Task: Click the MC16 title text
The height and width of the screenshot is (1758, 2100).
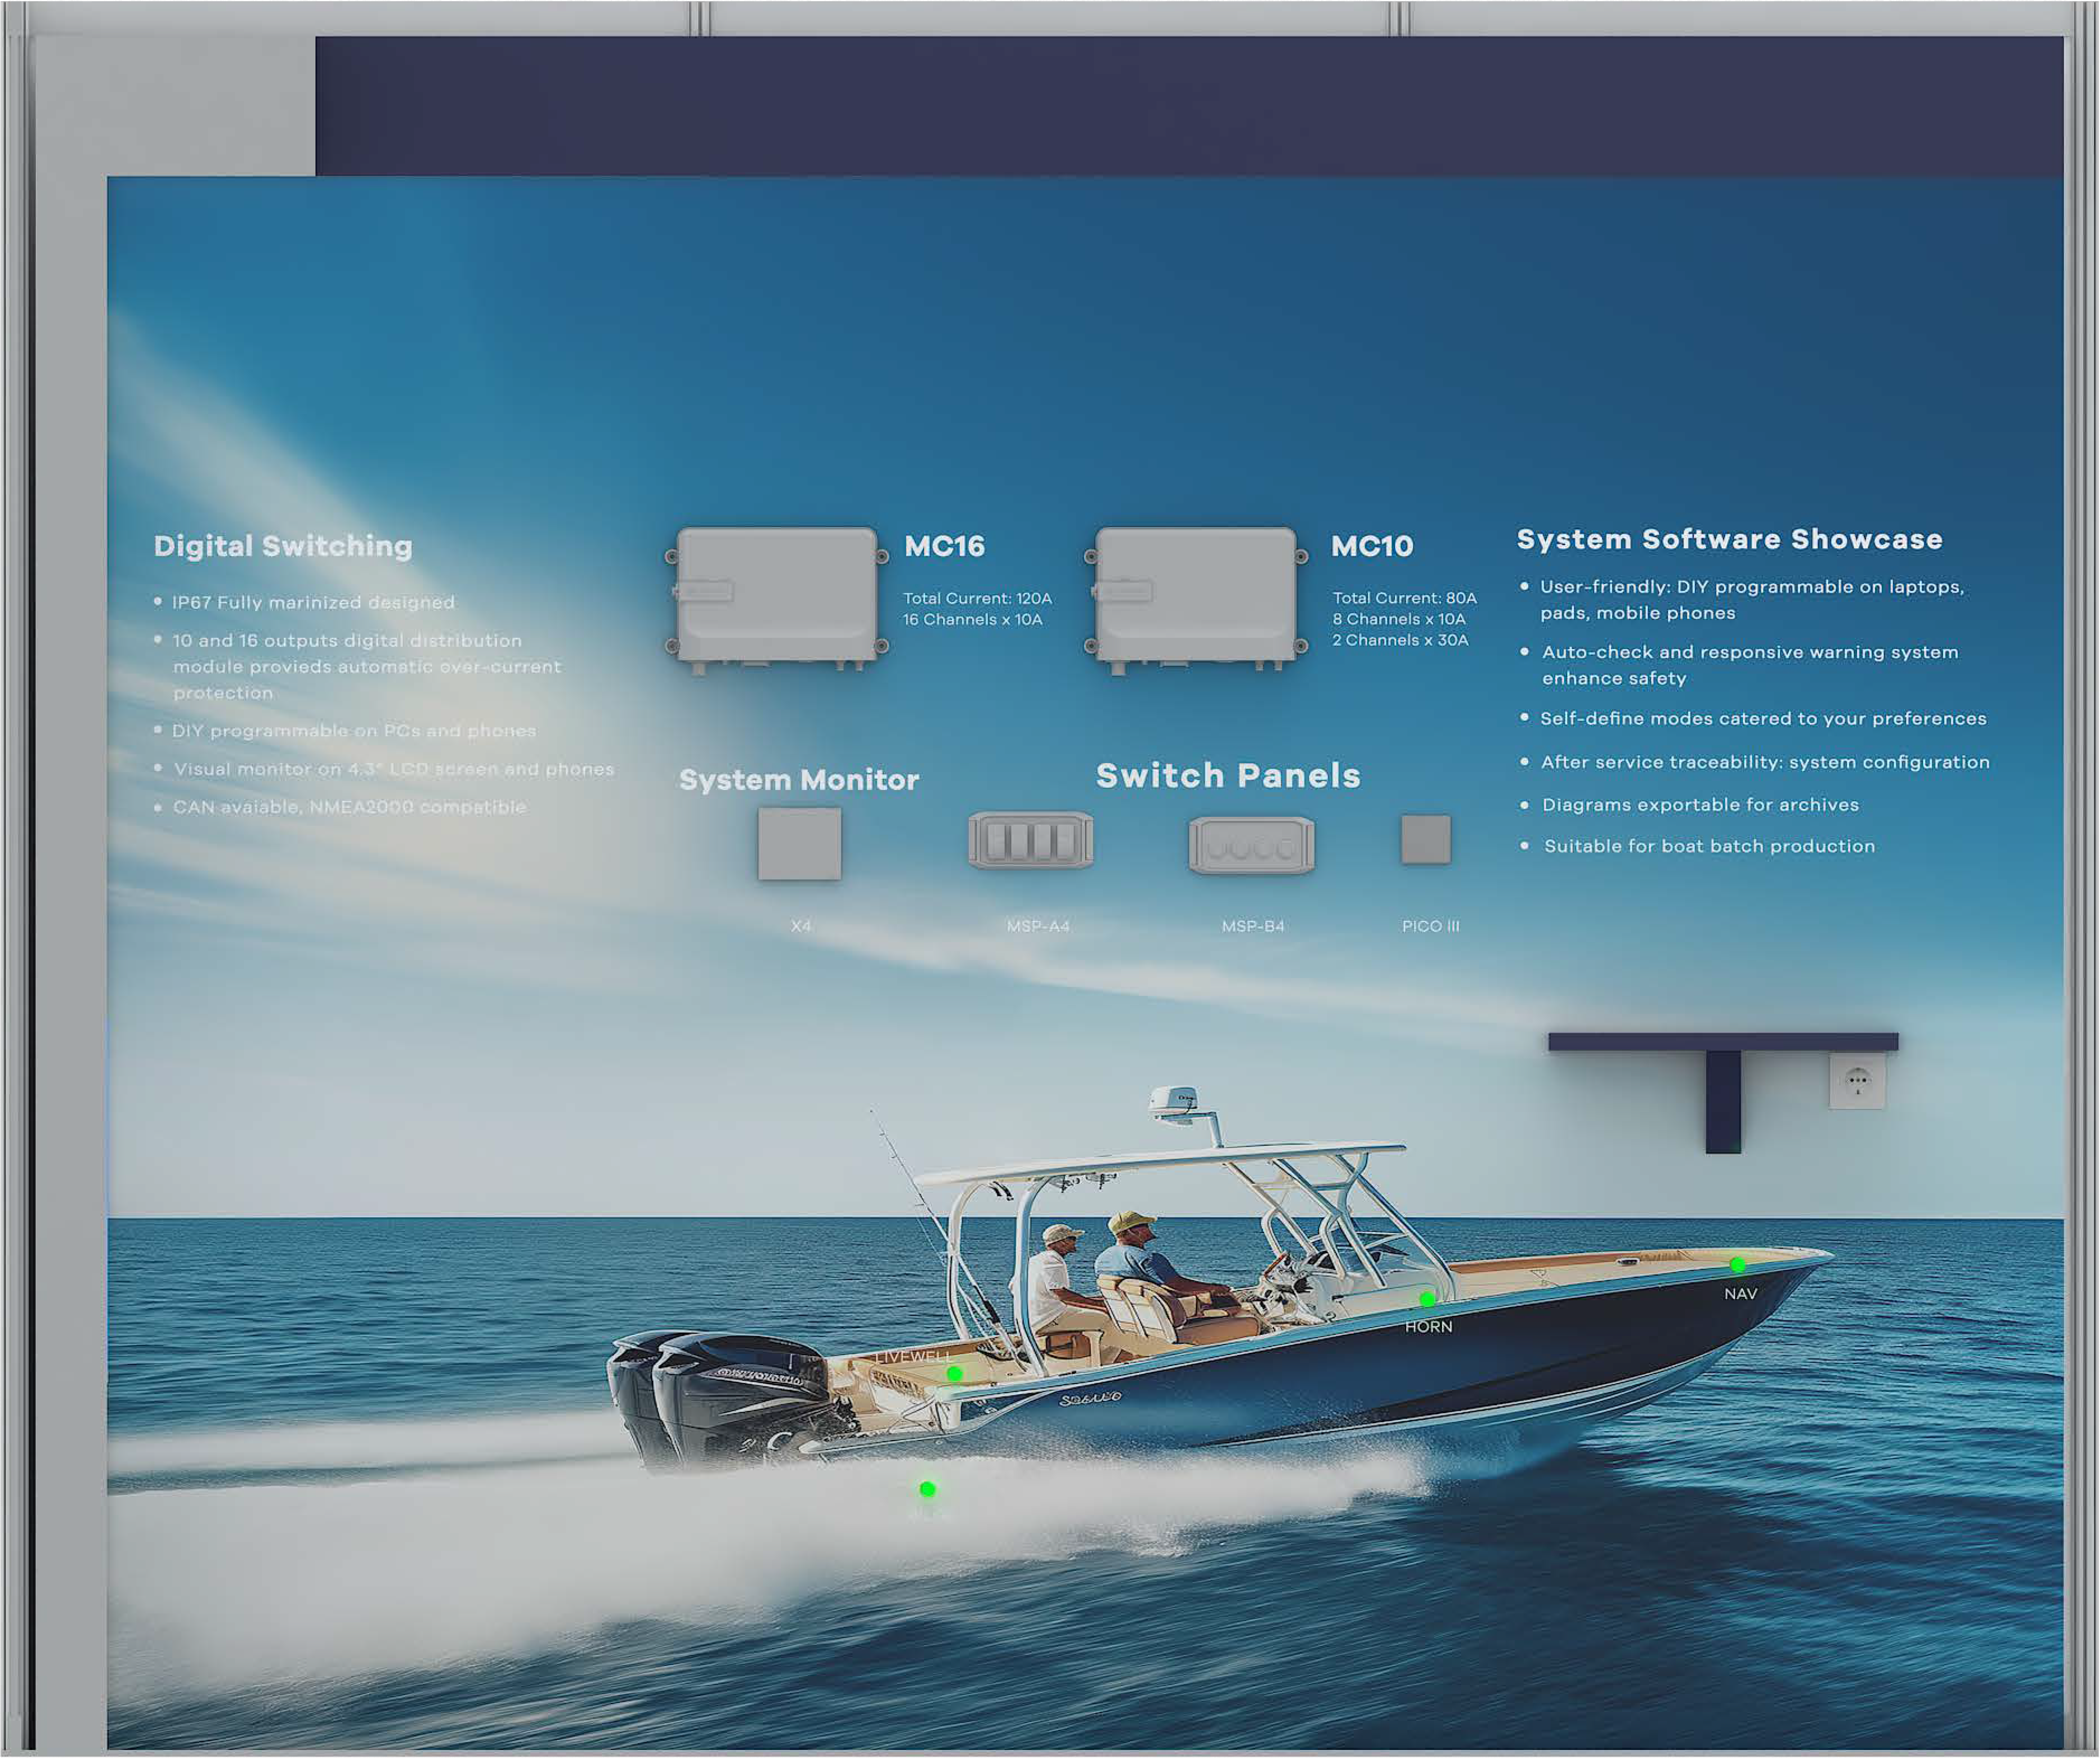Action: coord(944,546)
